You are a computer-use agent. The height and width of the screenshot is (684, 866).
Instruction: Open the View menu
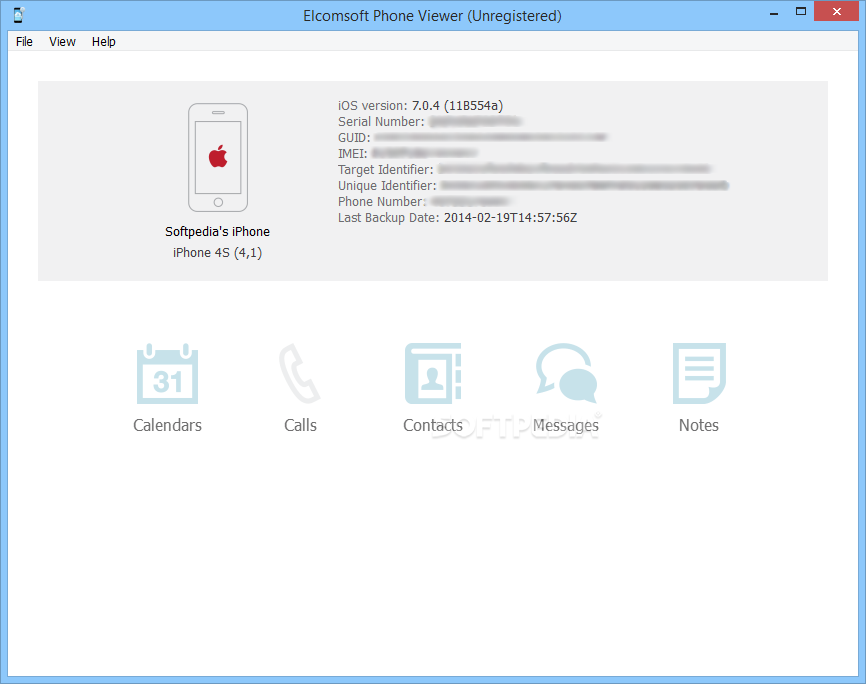(62, 41)
